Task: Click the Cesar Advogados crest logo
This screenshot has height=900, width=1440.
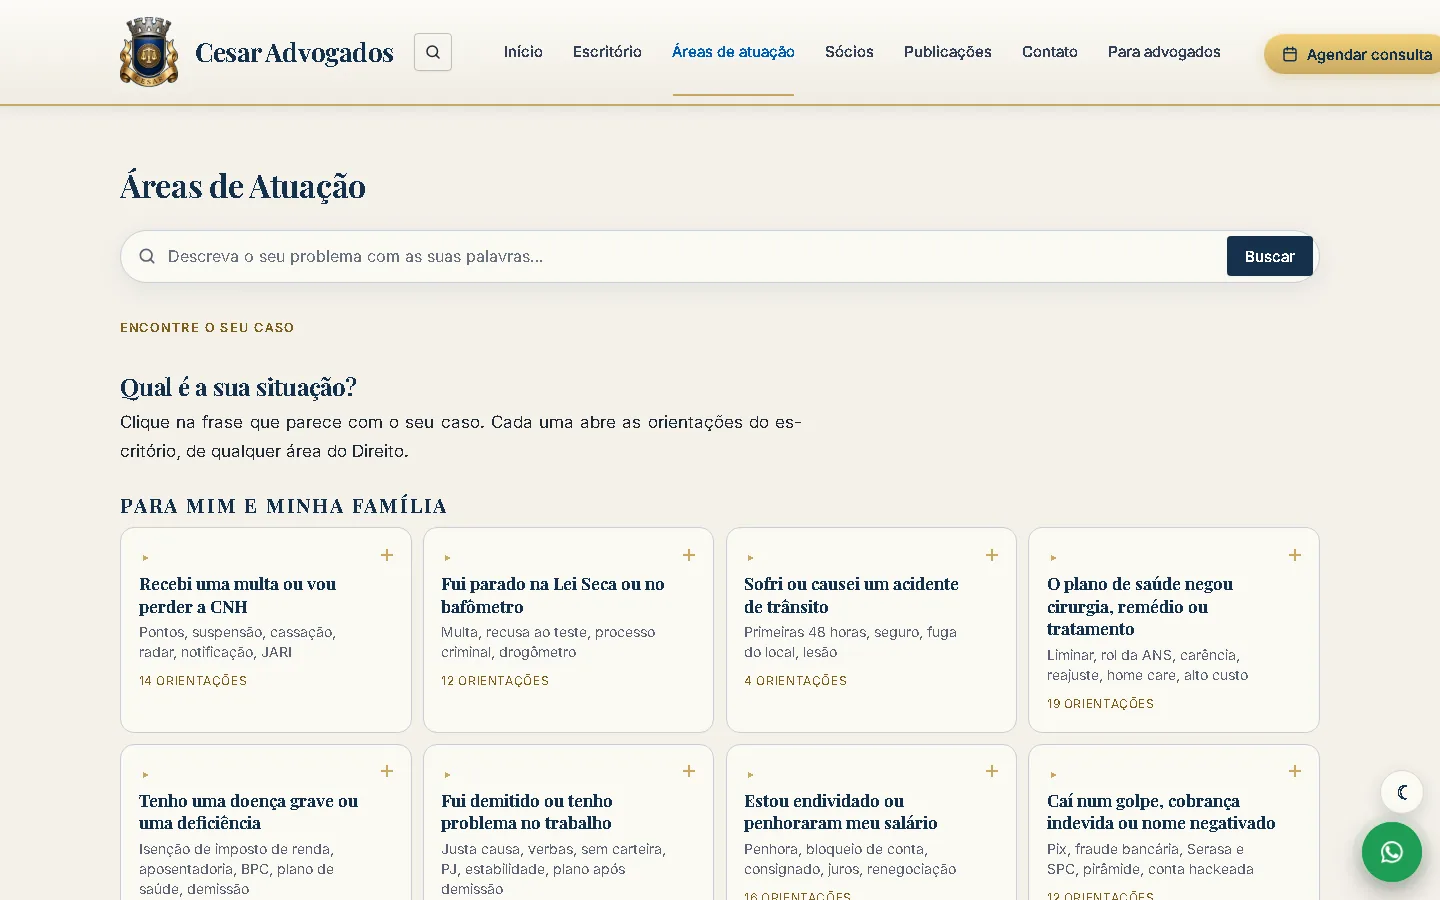Action: (x=149, y=52)
